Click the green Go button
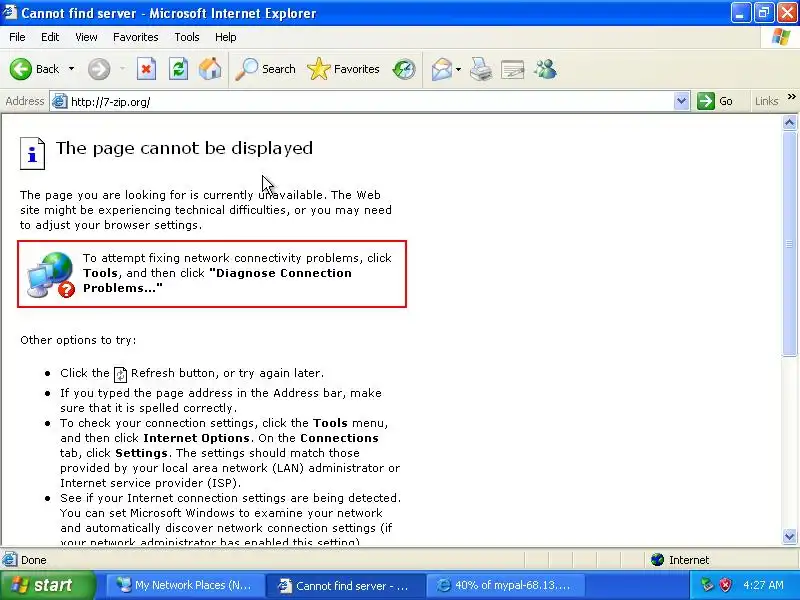 715,102
